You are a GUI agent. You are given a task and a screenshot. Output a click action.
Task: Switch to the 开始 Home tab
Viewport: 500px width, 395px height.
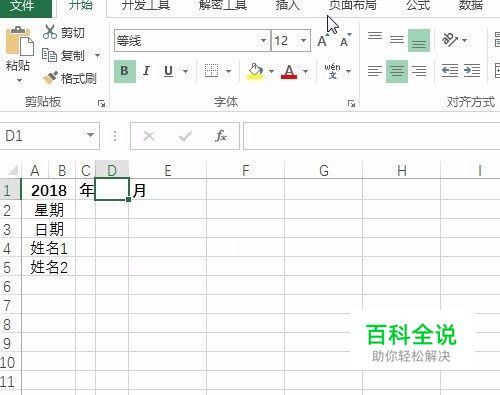click(x=81, y=6)
